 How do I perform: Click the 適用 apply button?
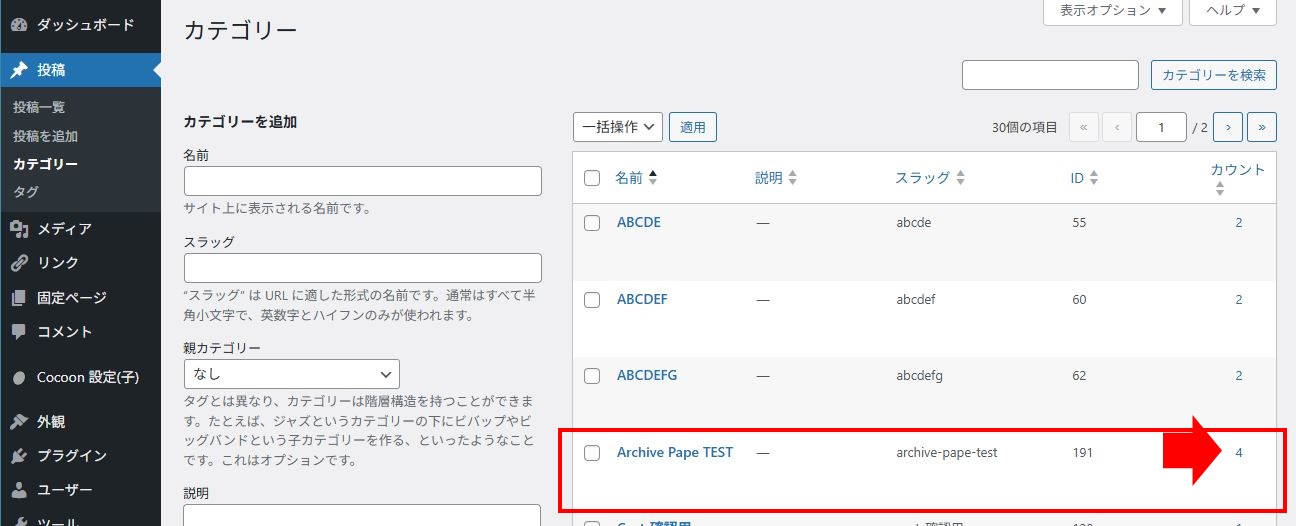pyautogui.click(x=692, y=127)
